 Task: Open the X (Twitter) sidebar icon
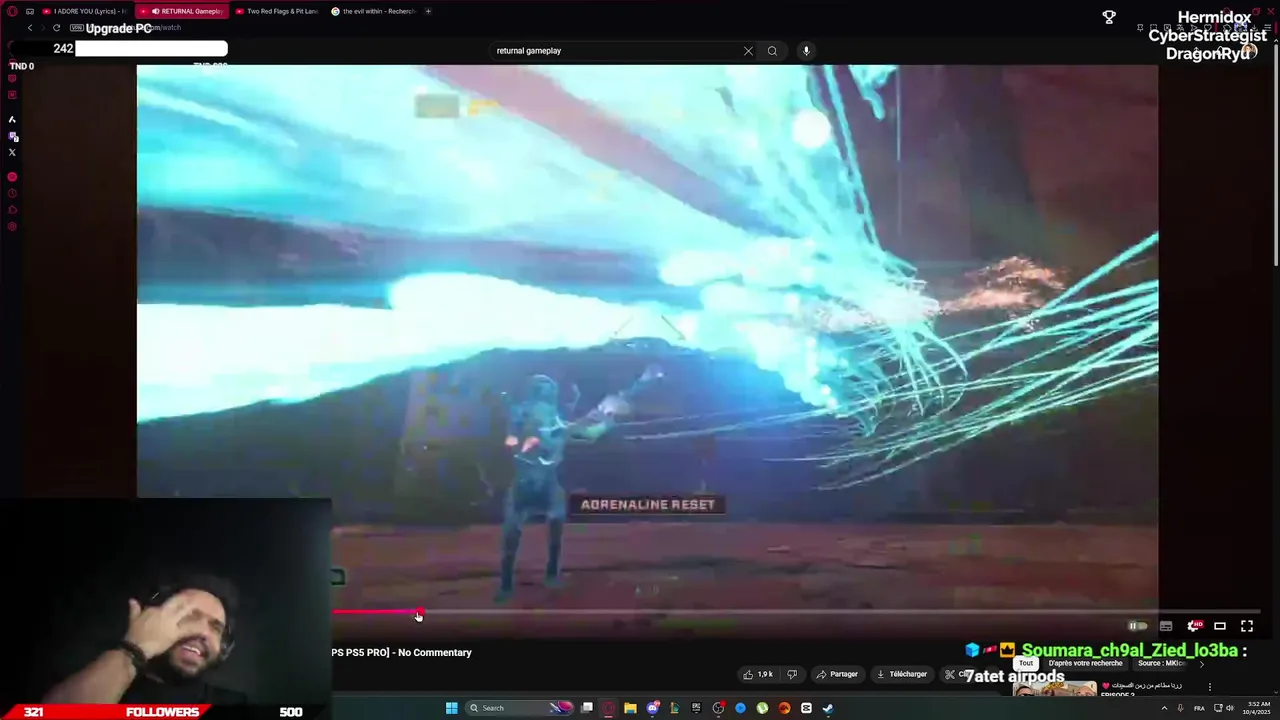tap(12, 152)
